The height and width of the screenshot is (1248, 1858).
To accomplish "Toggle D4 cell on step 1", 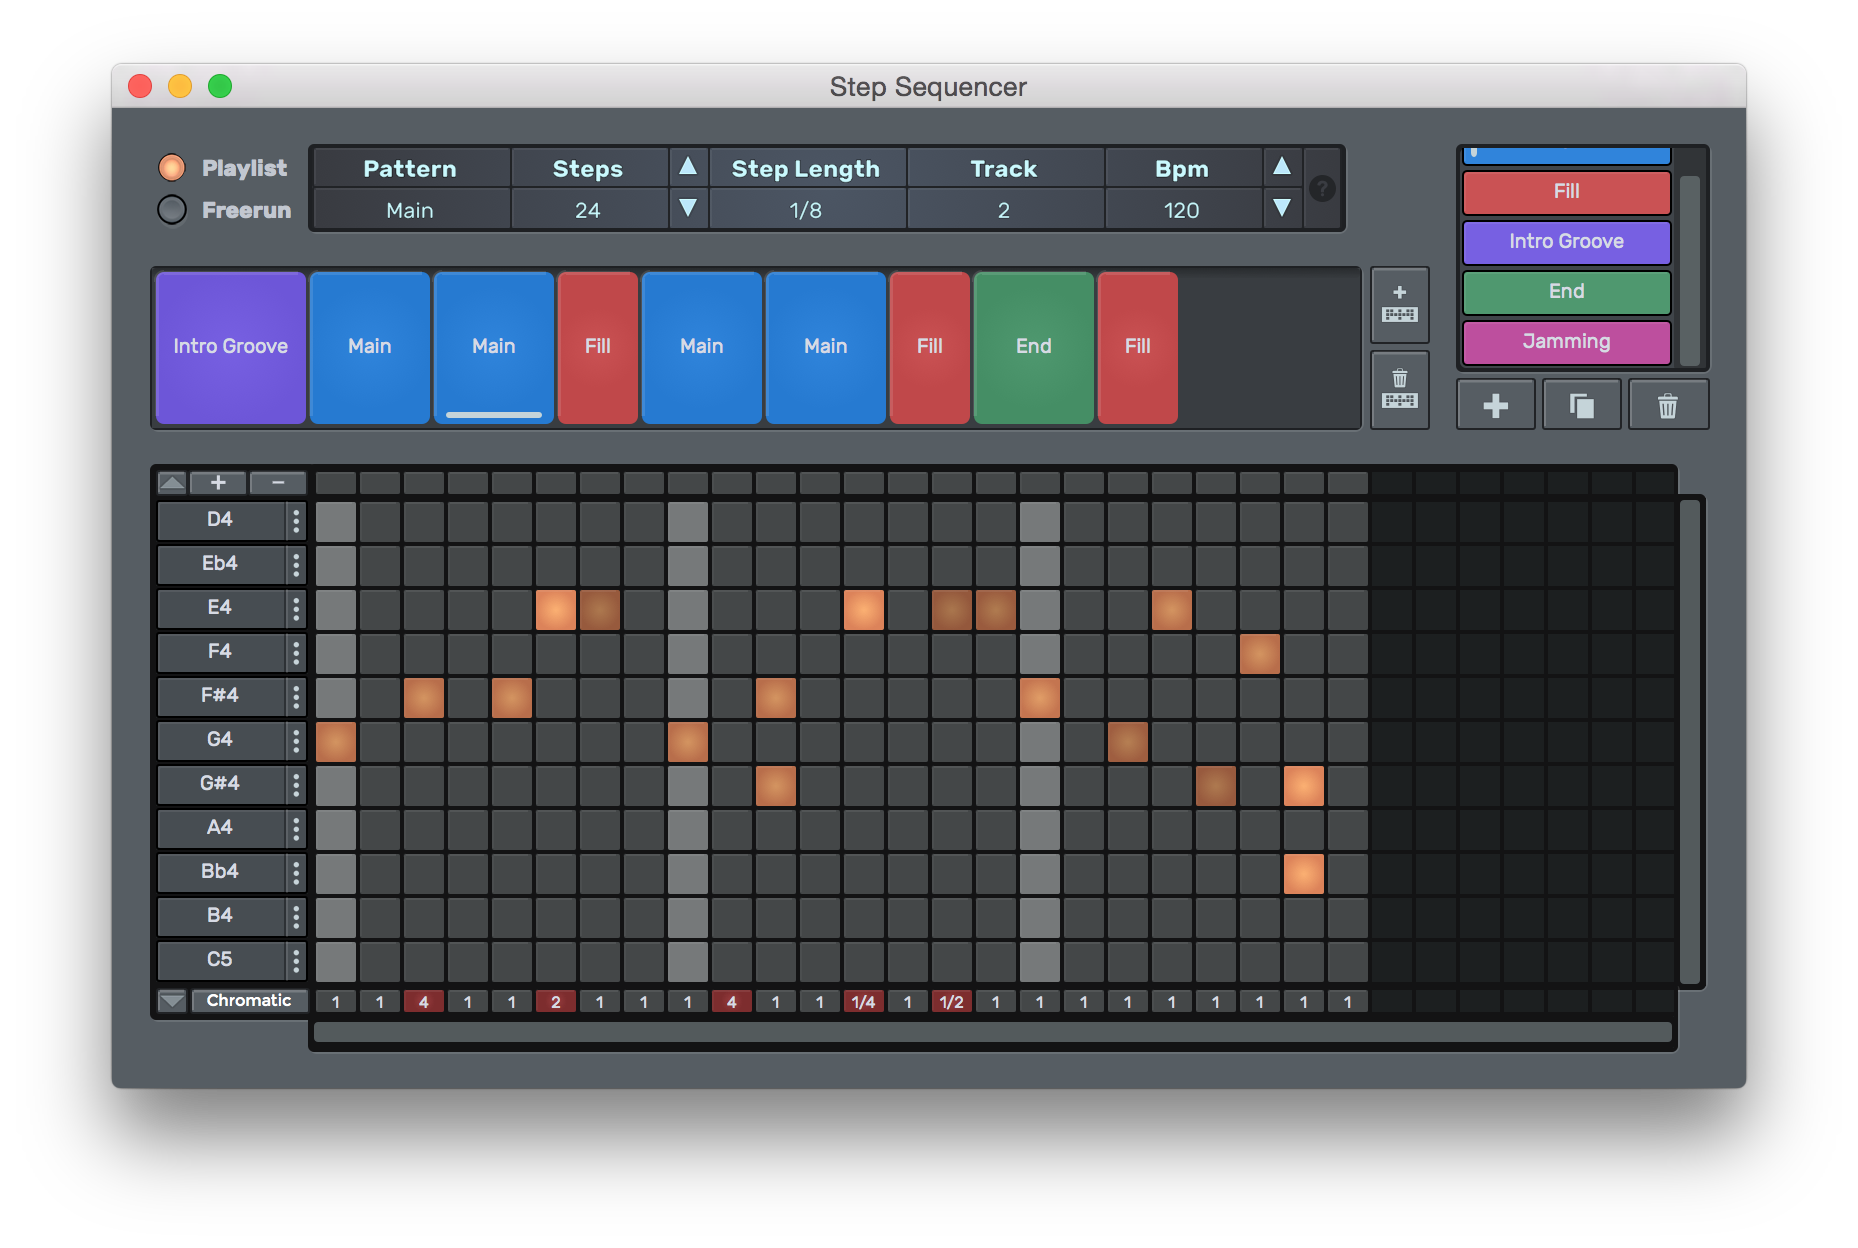I will pyautogui.click(x=336, y=522).
